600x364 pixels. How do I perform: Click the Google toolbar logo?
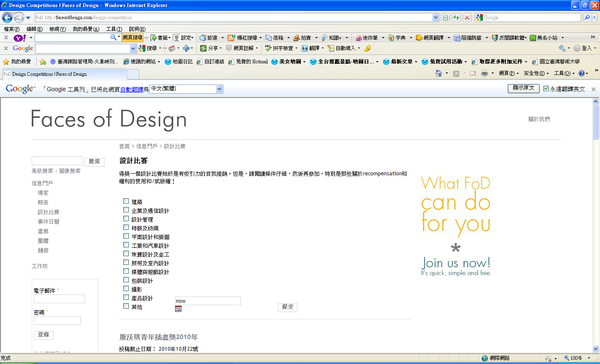pyautogui.click(x=23, y=48)
